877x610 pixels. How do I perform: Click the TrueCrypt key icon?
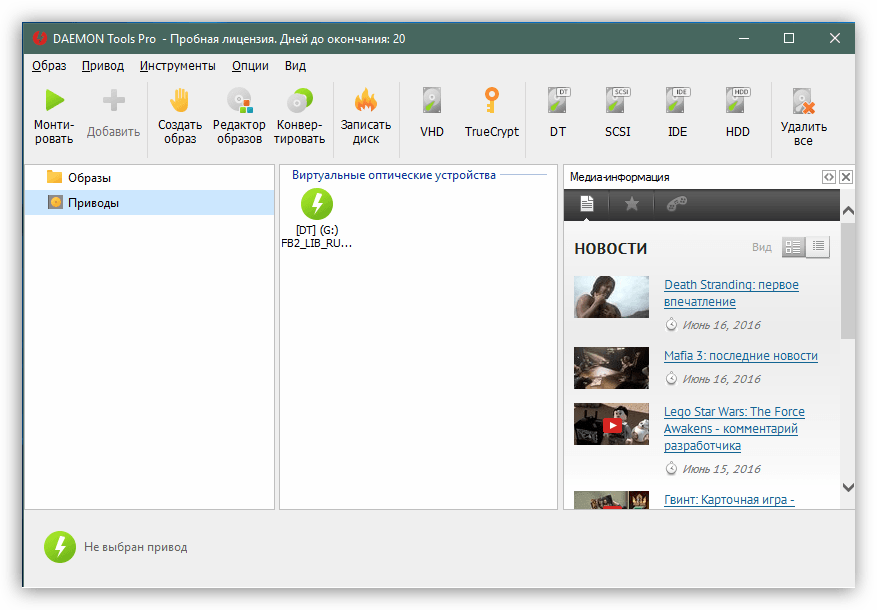point(492,101)
